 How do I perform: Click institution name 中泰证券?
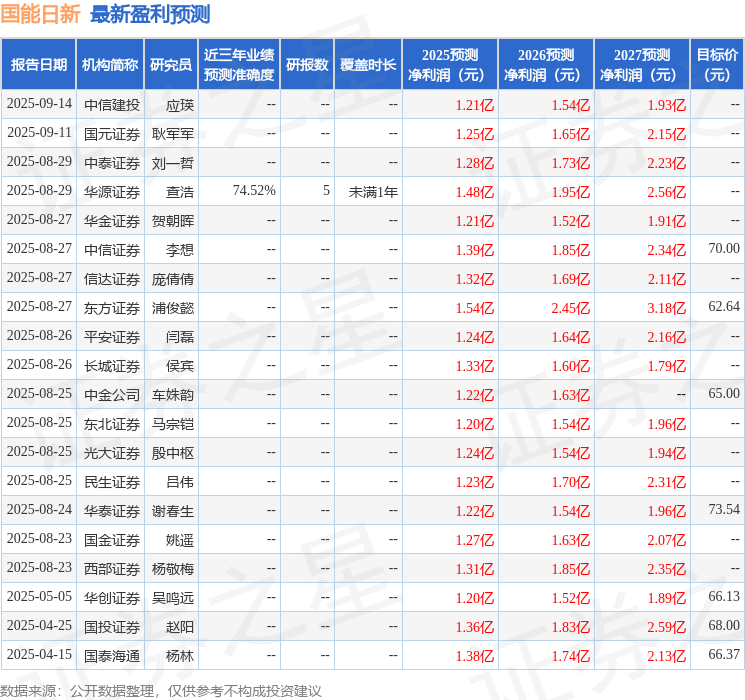pyautogui.click(x=112, y=163)
